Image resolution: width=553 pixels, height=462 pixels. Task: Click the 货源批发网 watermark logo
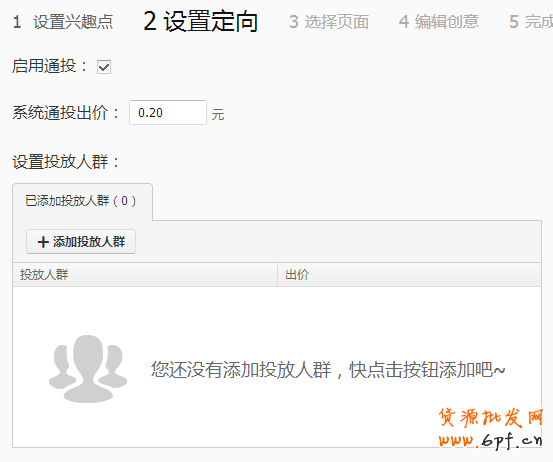[x=491, y=418]
